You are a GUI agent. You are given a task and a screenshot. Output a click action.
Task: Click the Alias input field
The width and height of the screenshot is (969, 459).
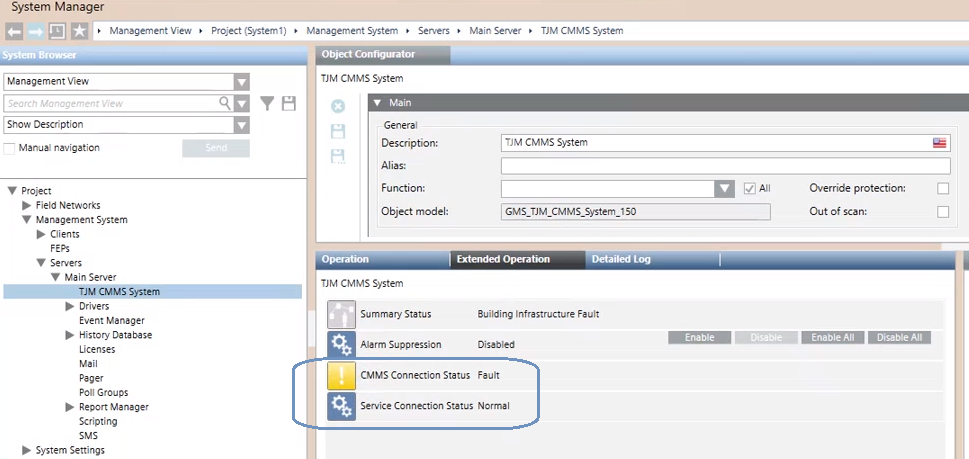click(725, 166)
